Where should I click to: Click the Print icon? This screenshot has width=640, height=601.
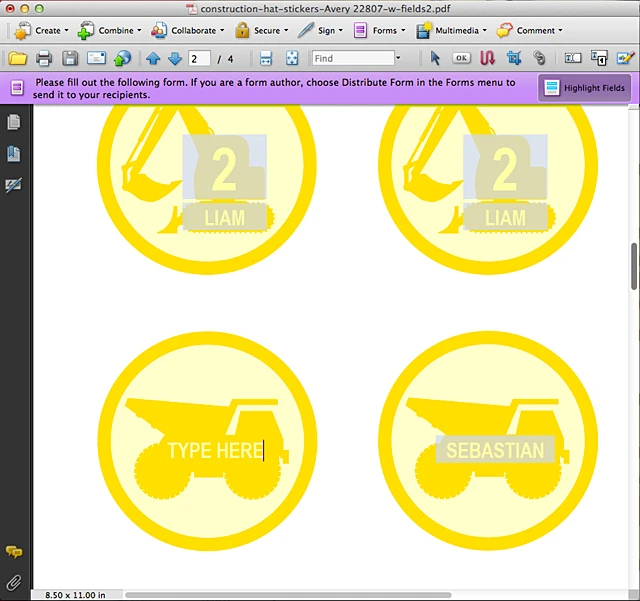pyautogui.click(x=44, y=59)
